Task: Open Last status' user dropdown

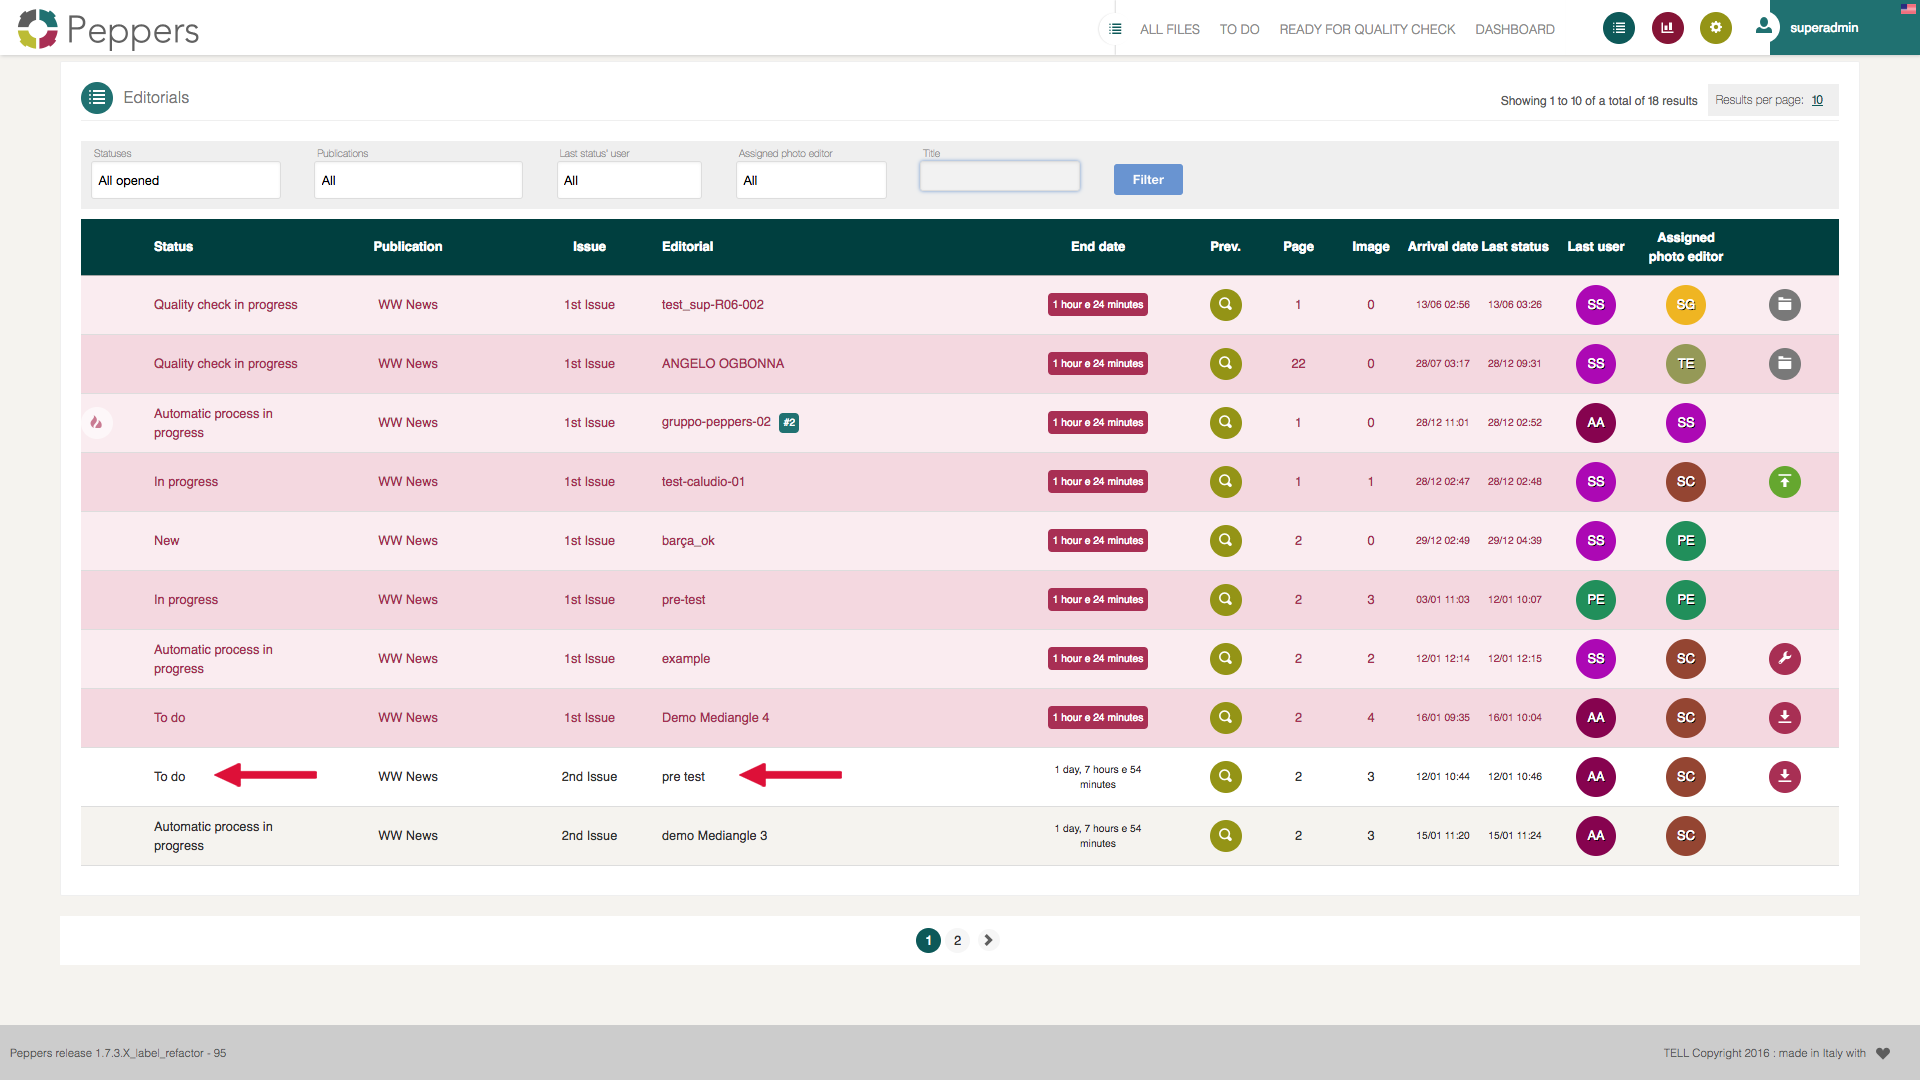Action: click(x=629, y=181)
